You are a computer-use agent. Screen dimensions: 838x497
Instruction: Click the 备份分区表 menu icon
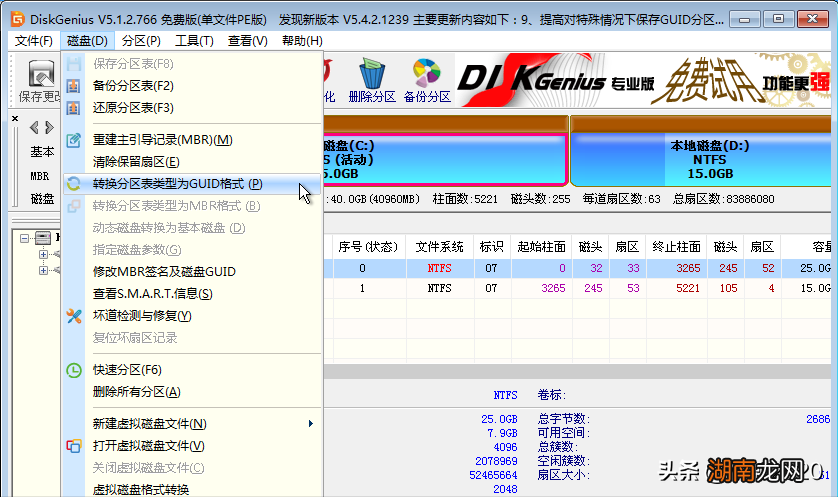click(73, 86)
